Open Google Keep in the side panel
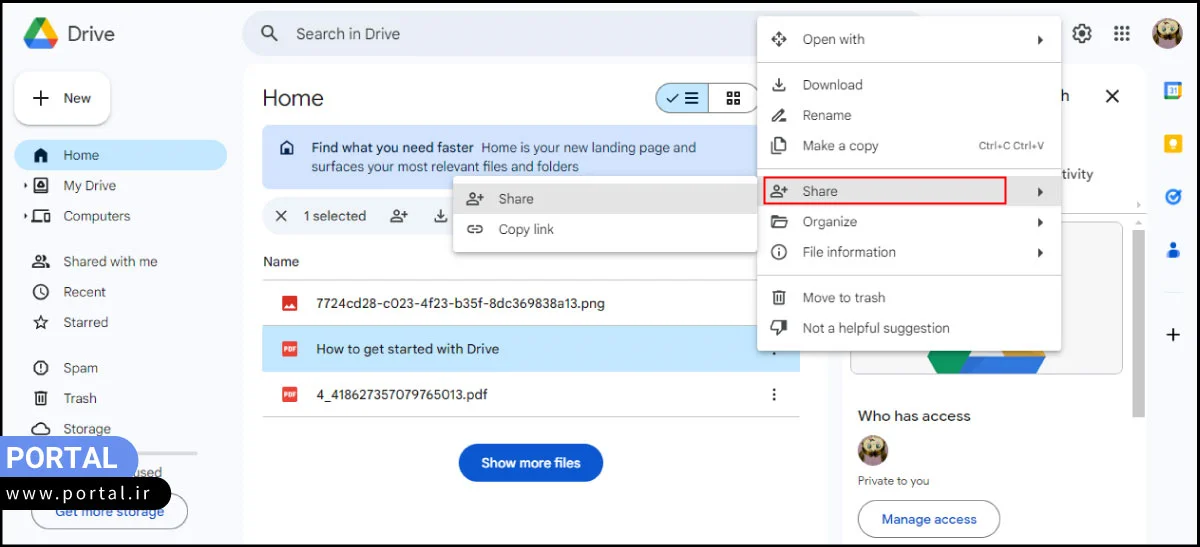 [1173, 144]
